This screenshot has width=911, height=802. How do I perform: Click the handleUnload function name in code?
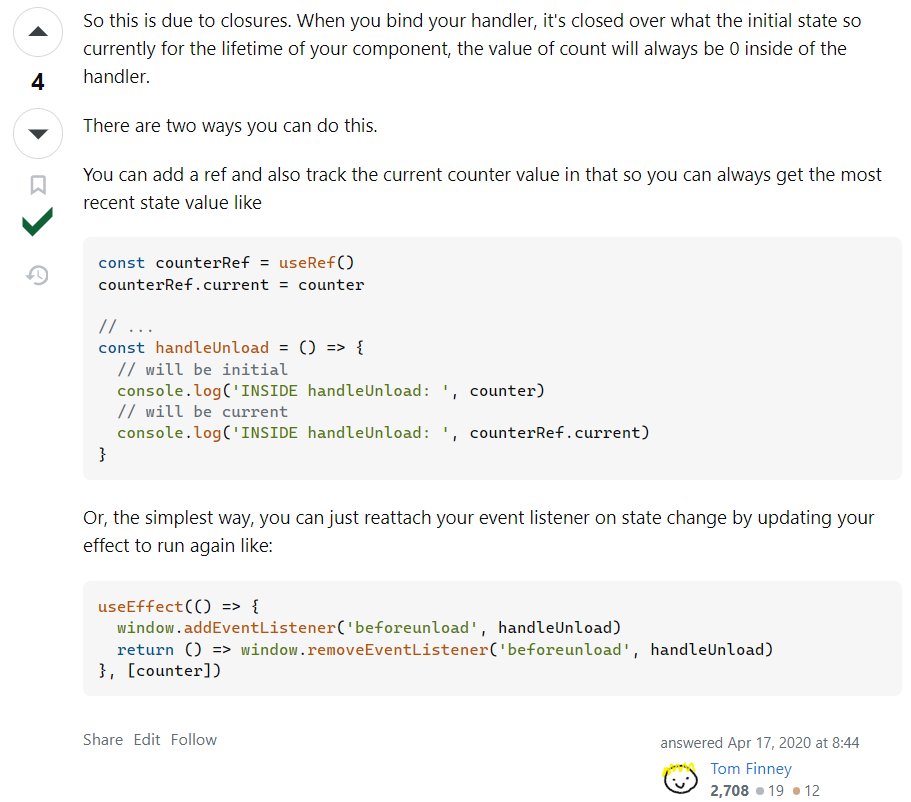(x=211, y=348)
